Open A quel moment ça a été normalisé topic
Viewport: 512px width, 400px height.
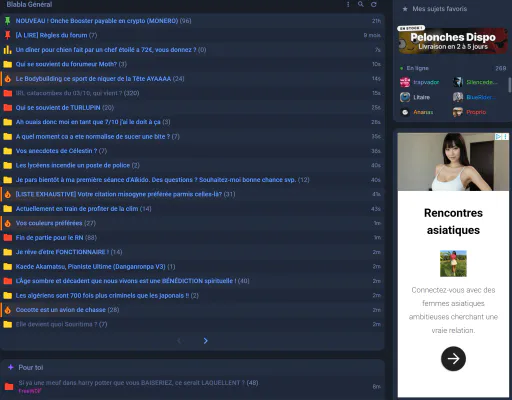(93, 136)
